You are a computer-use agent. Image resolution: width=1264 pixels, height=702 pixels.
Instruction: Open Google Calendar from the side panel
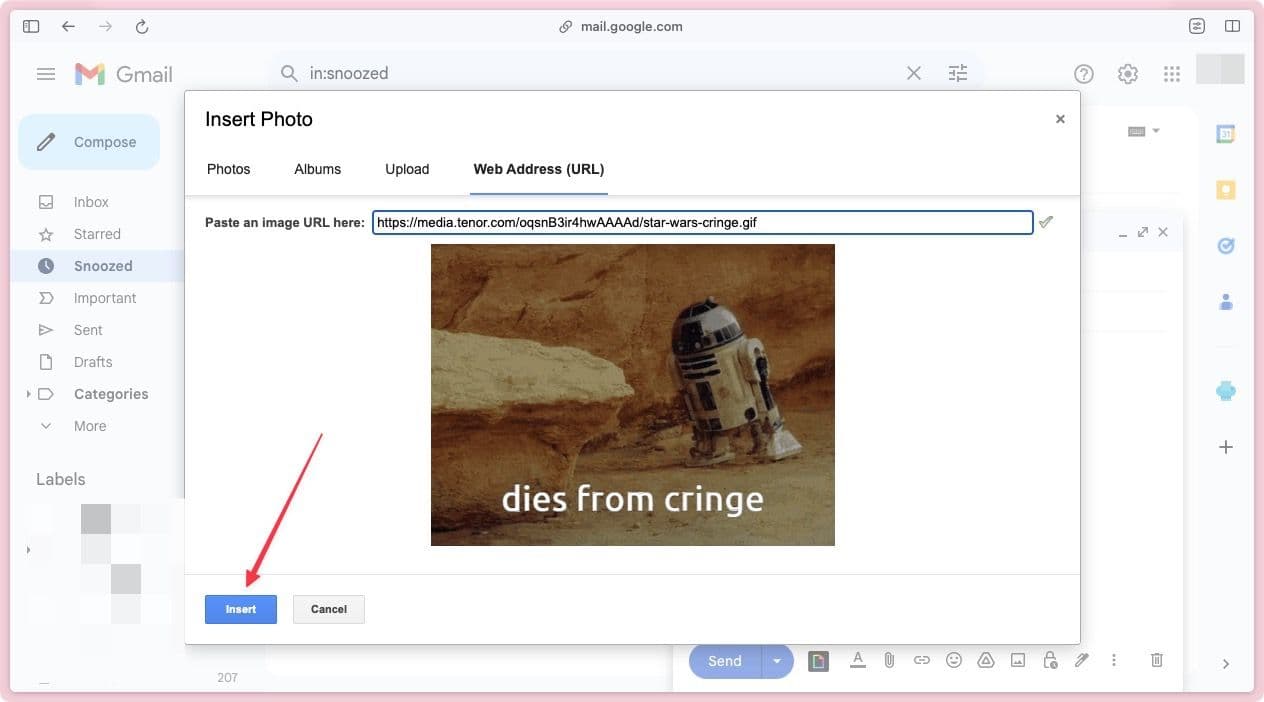pyautogui.click(x=1226, y=133)
